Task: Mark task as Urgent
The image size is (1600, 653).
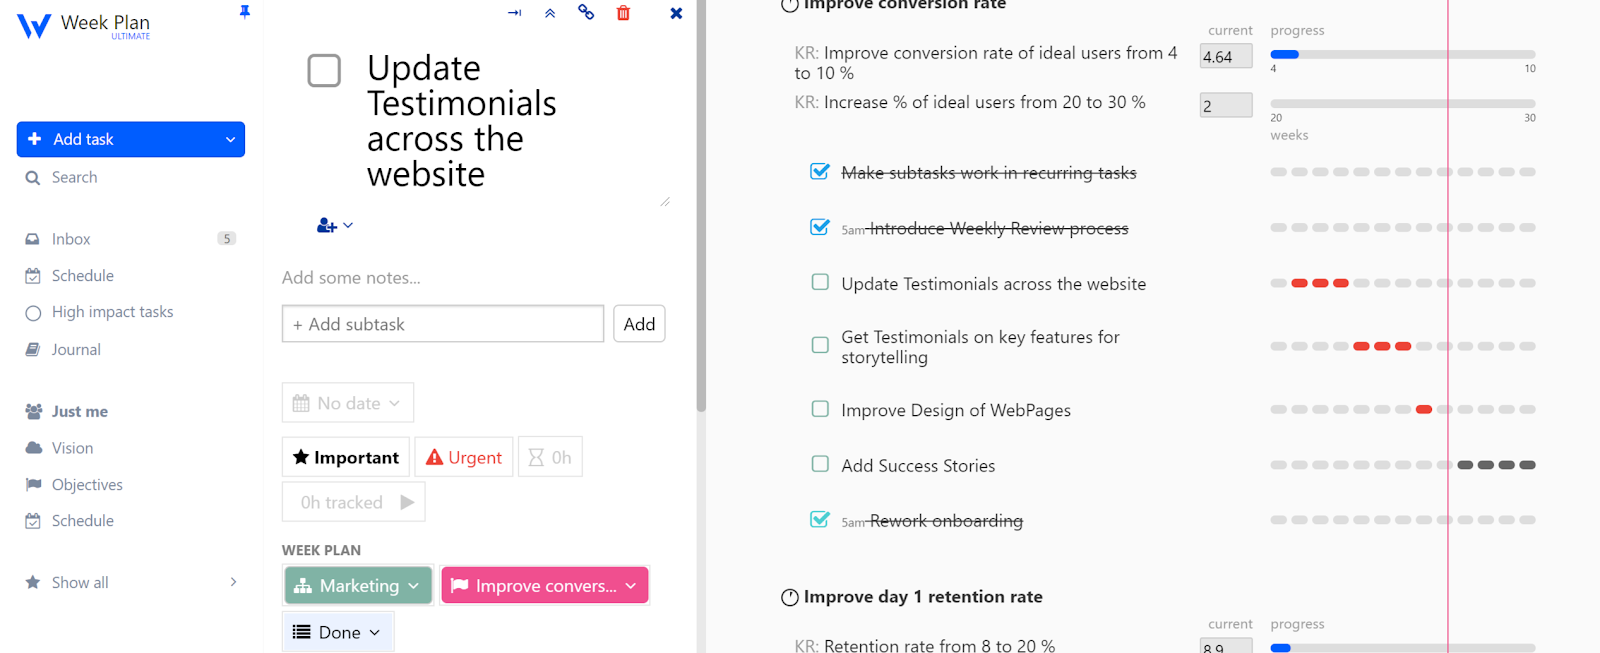Action: pyautogui.click(x=464, y=457)
